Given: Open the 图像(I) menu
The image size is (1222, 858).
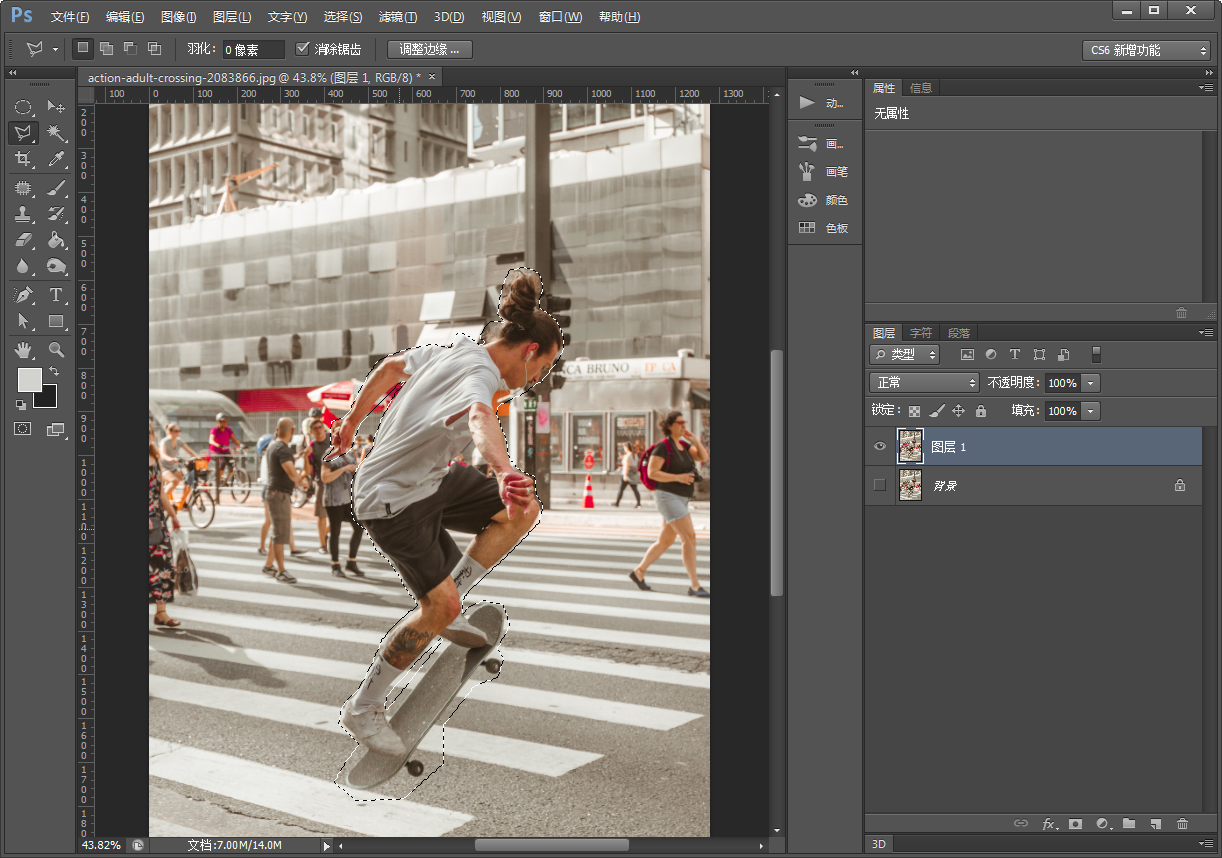Looking at the screenshot, I should [x=178, y=17].
